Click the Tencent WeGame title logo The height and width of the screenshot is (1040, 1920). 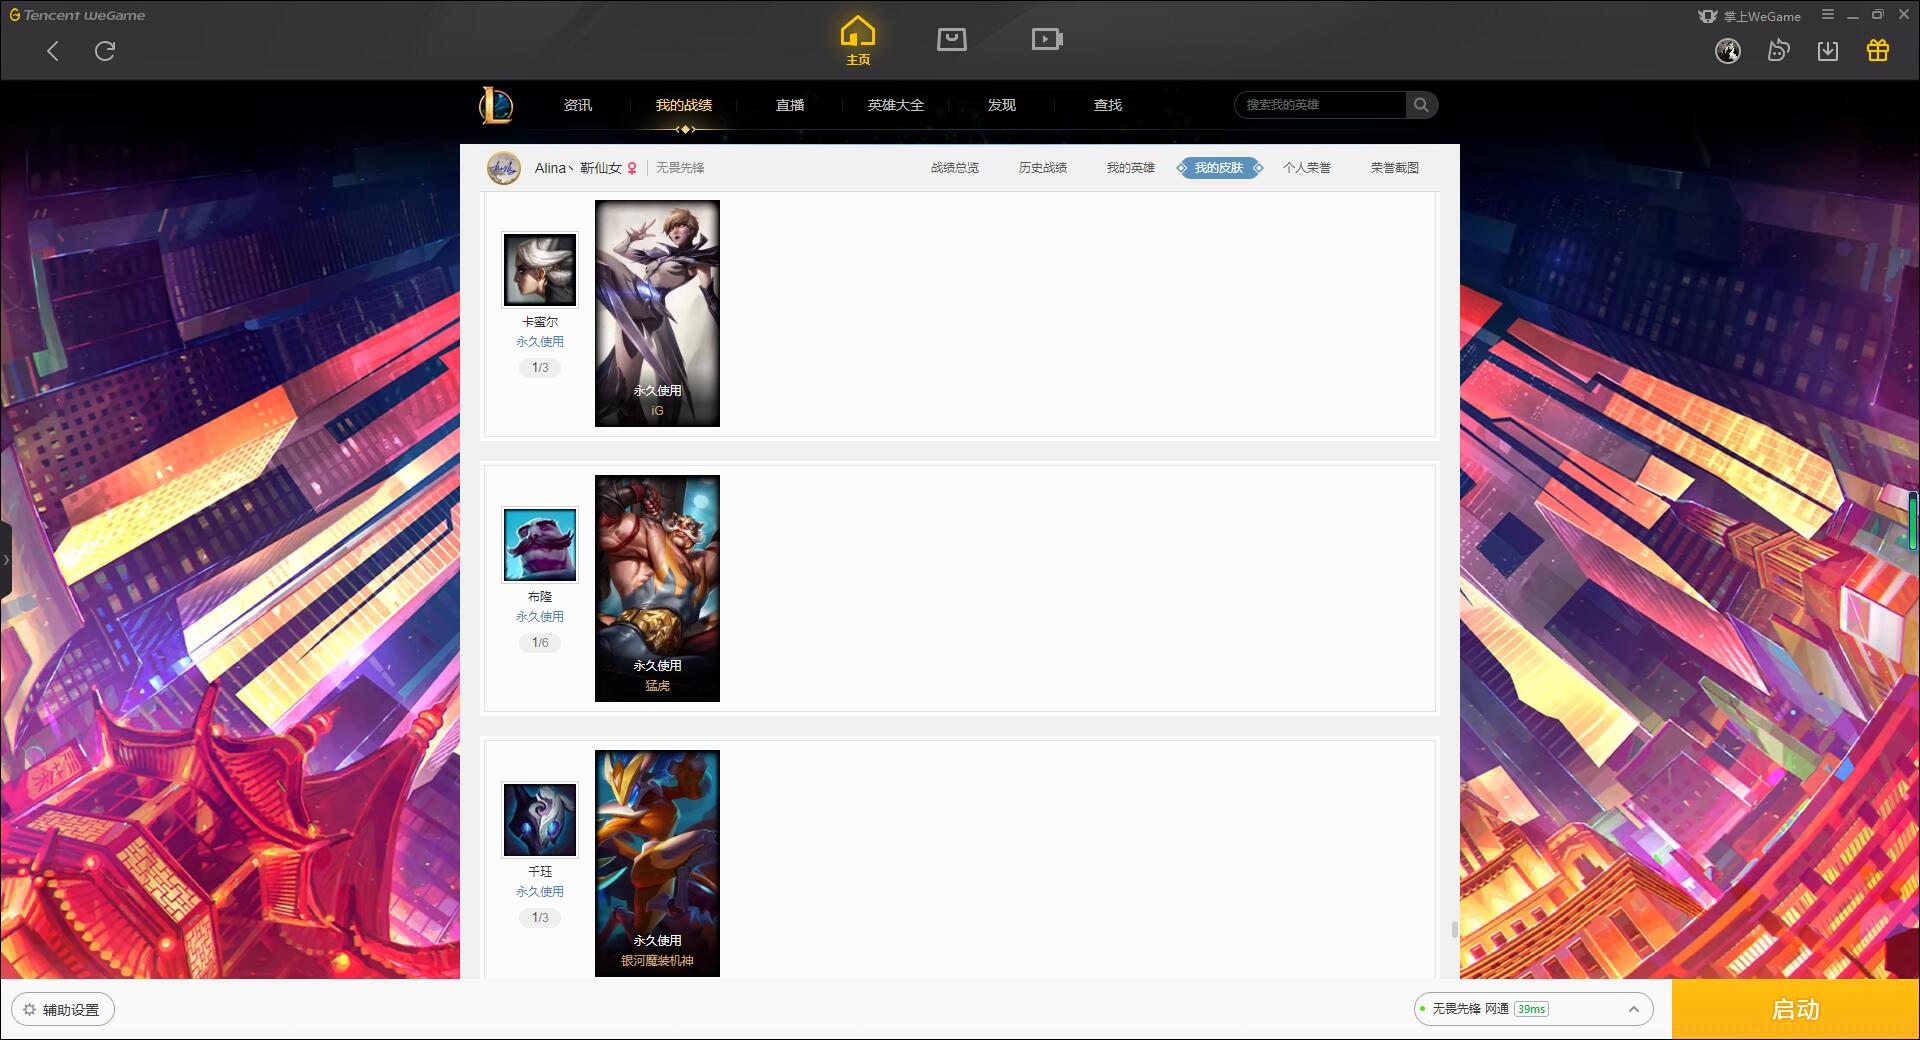78,15
